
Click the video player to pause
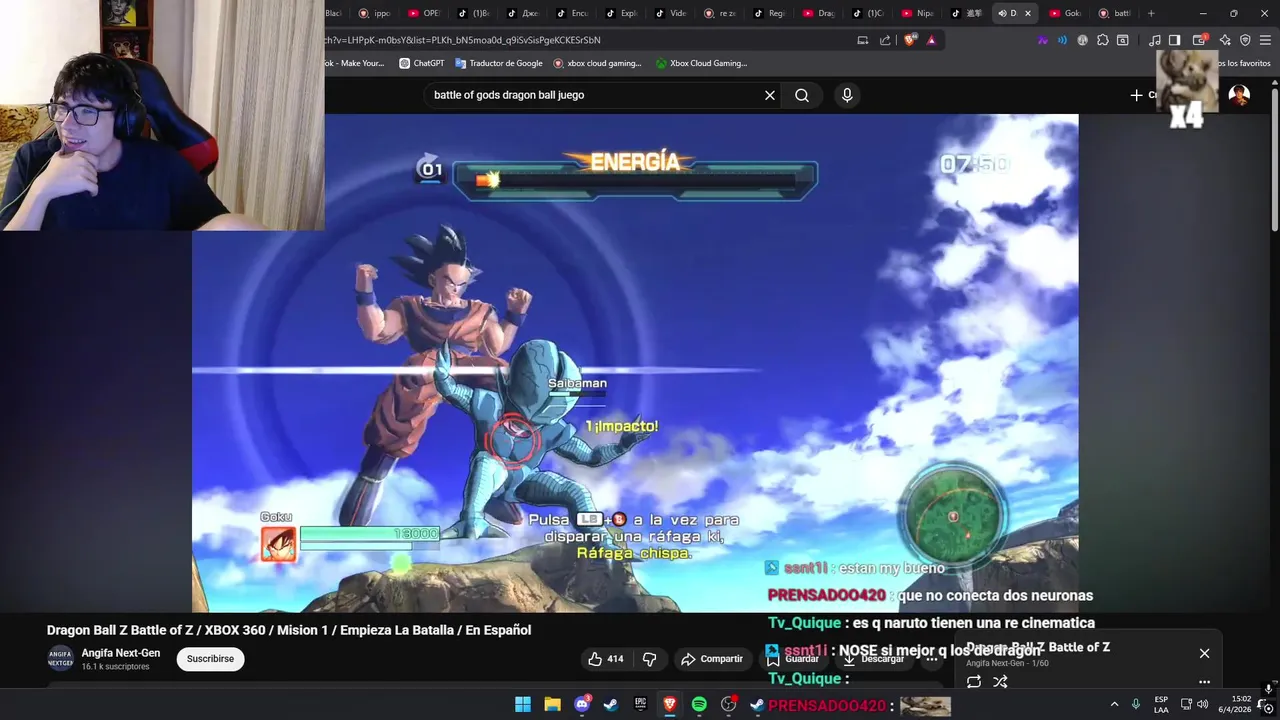pos(635,362)
